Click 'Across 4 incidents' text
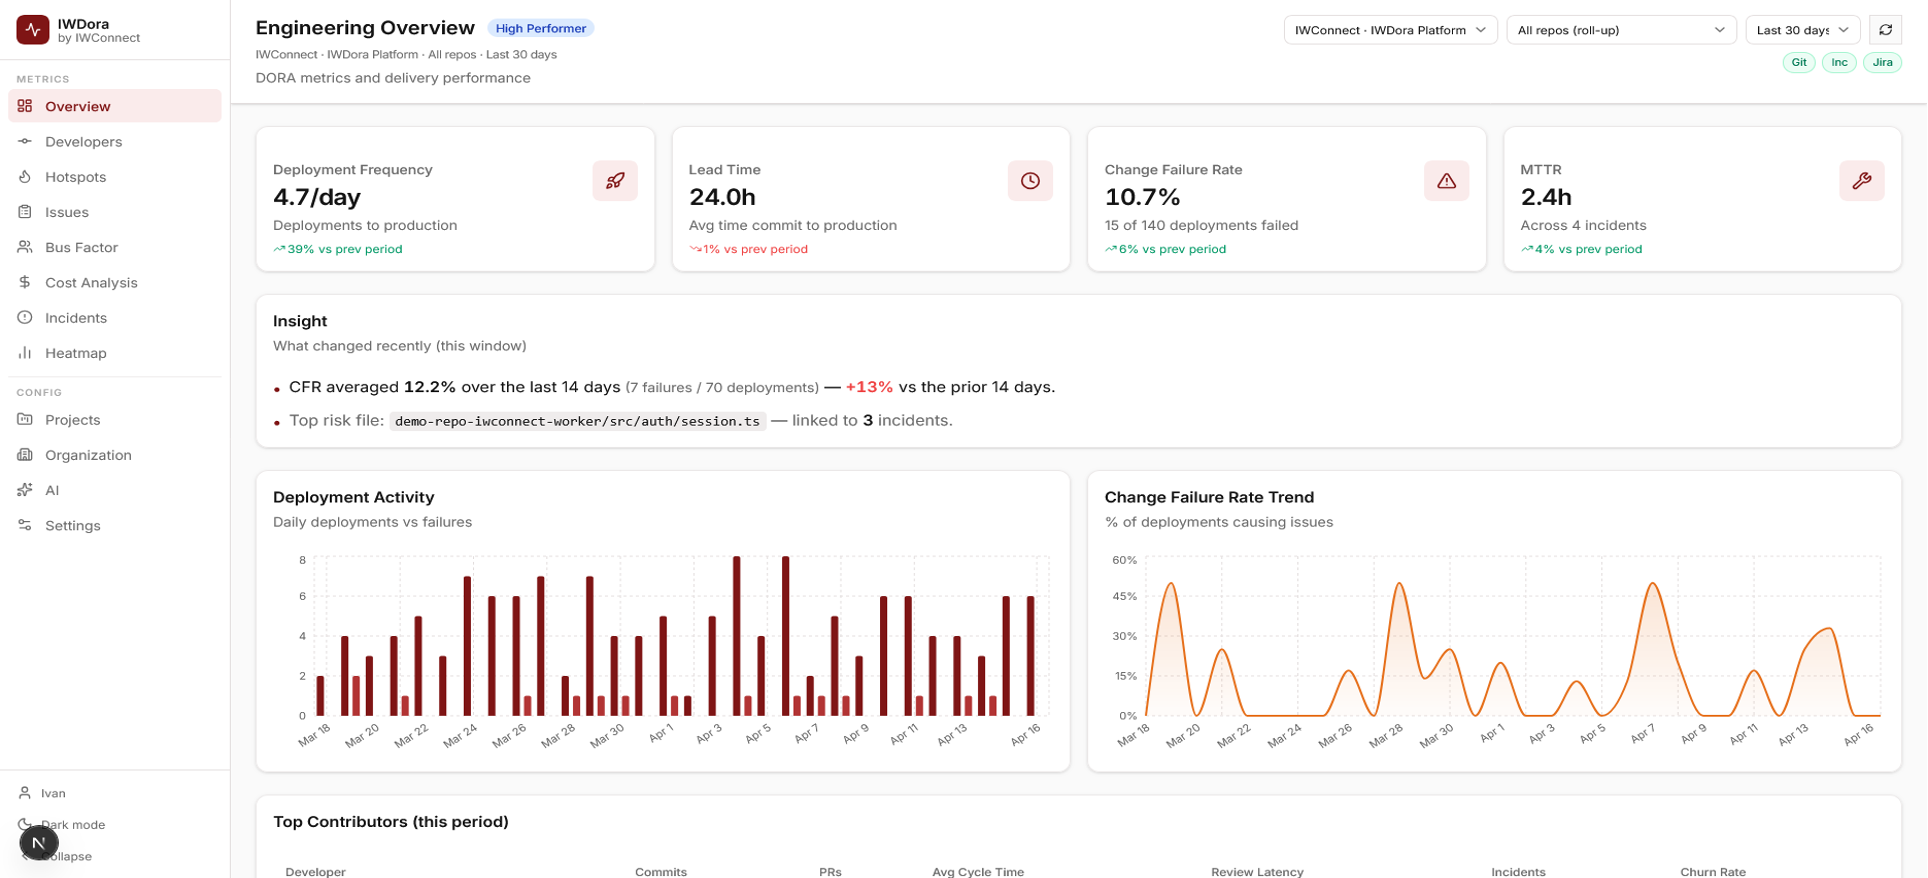This screenshot has width=1928, height=878. click(x=1583, y=225)
